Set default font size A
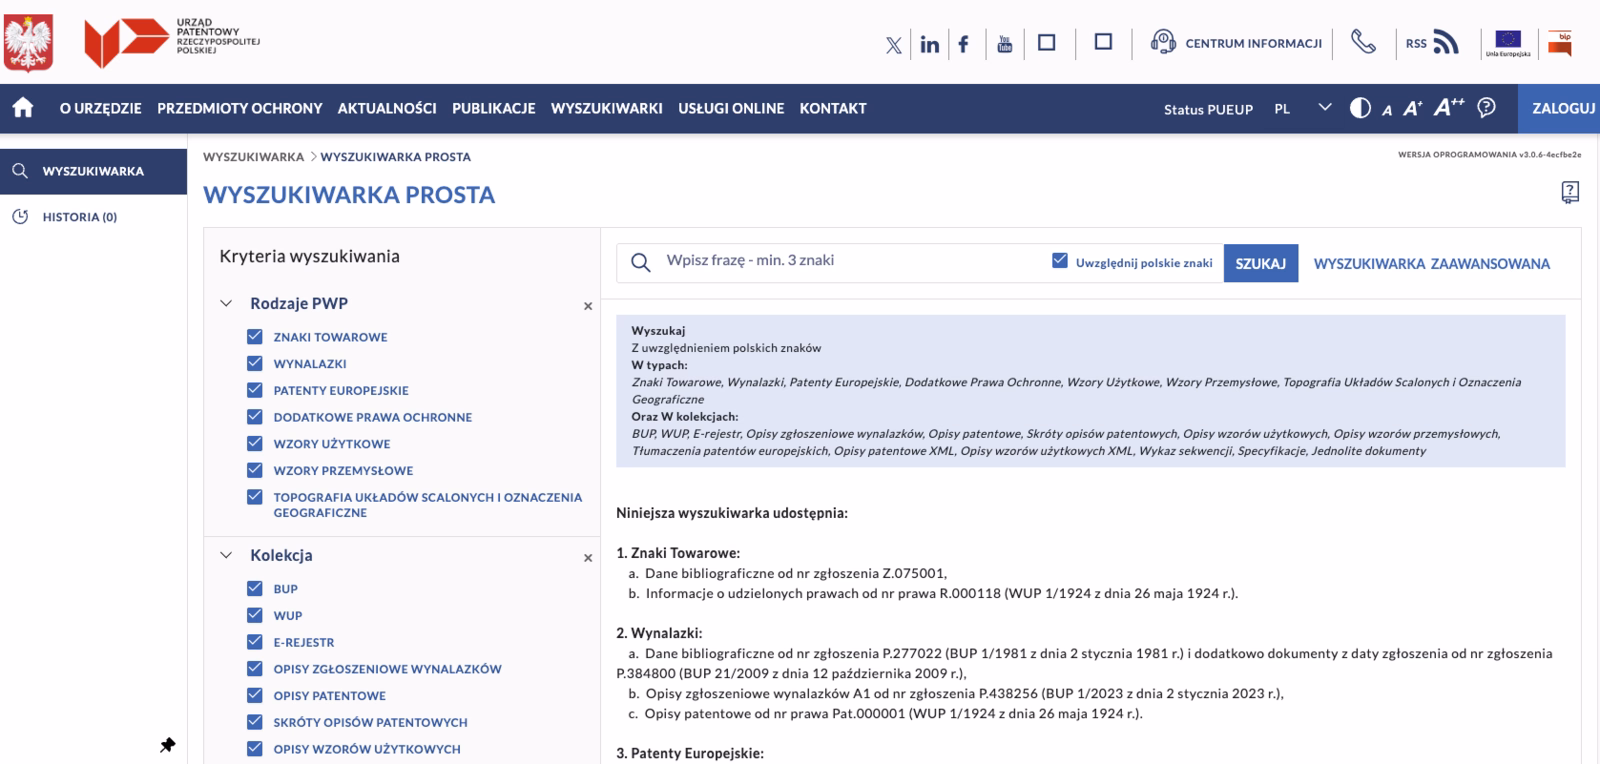 click(x=1387, y=110)
